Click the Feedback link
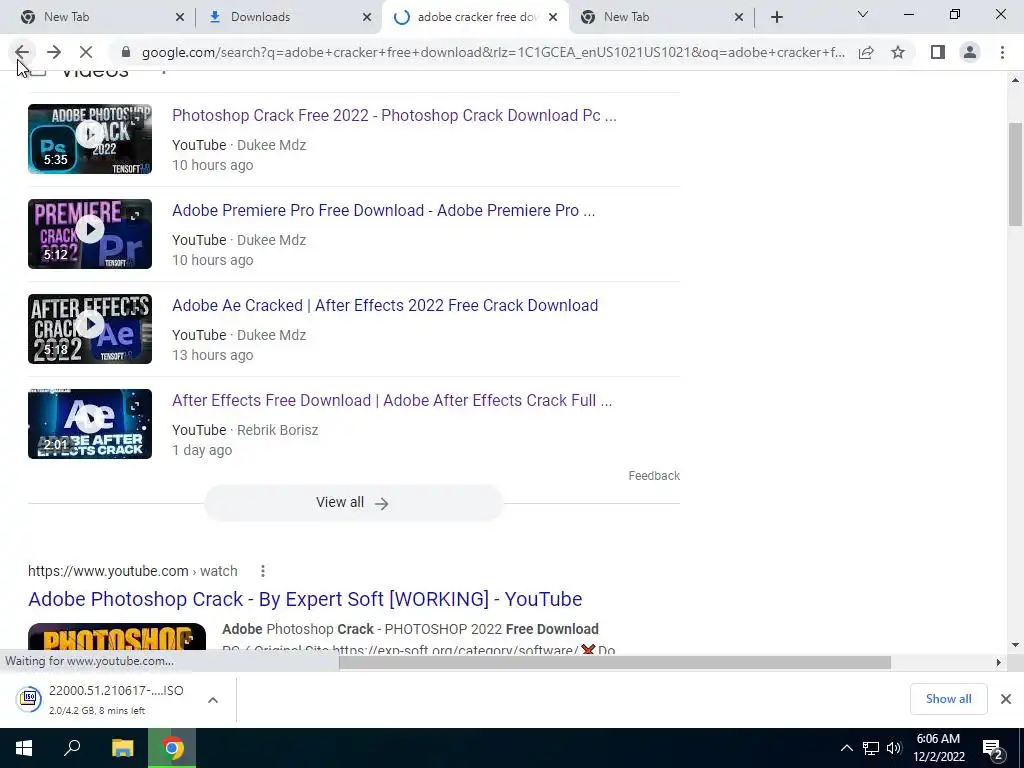The height and width of the screenshot is (768, 1024). click(x=654, y=476)
